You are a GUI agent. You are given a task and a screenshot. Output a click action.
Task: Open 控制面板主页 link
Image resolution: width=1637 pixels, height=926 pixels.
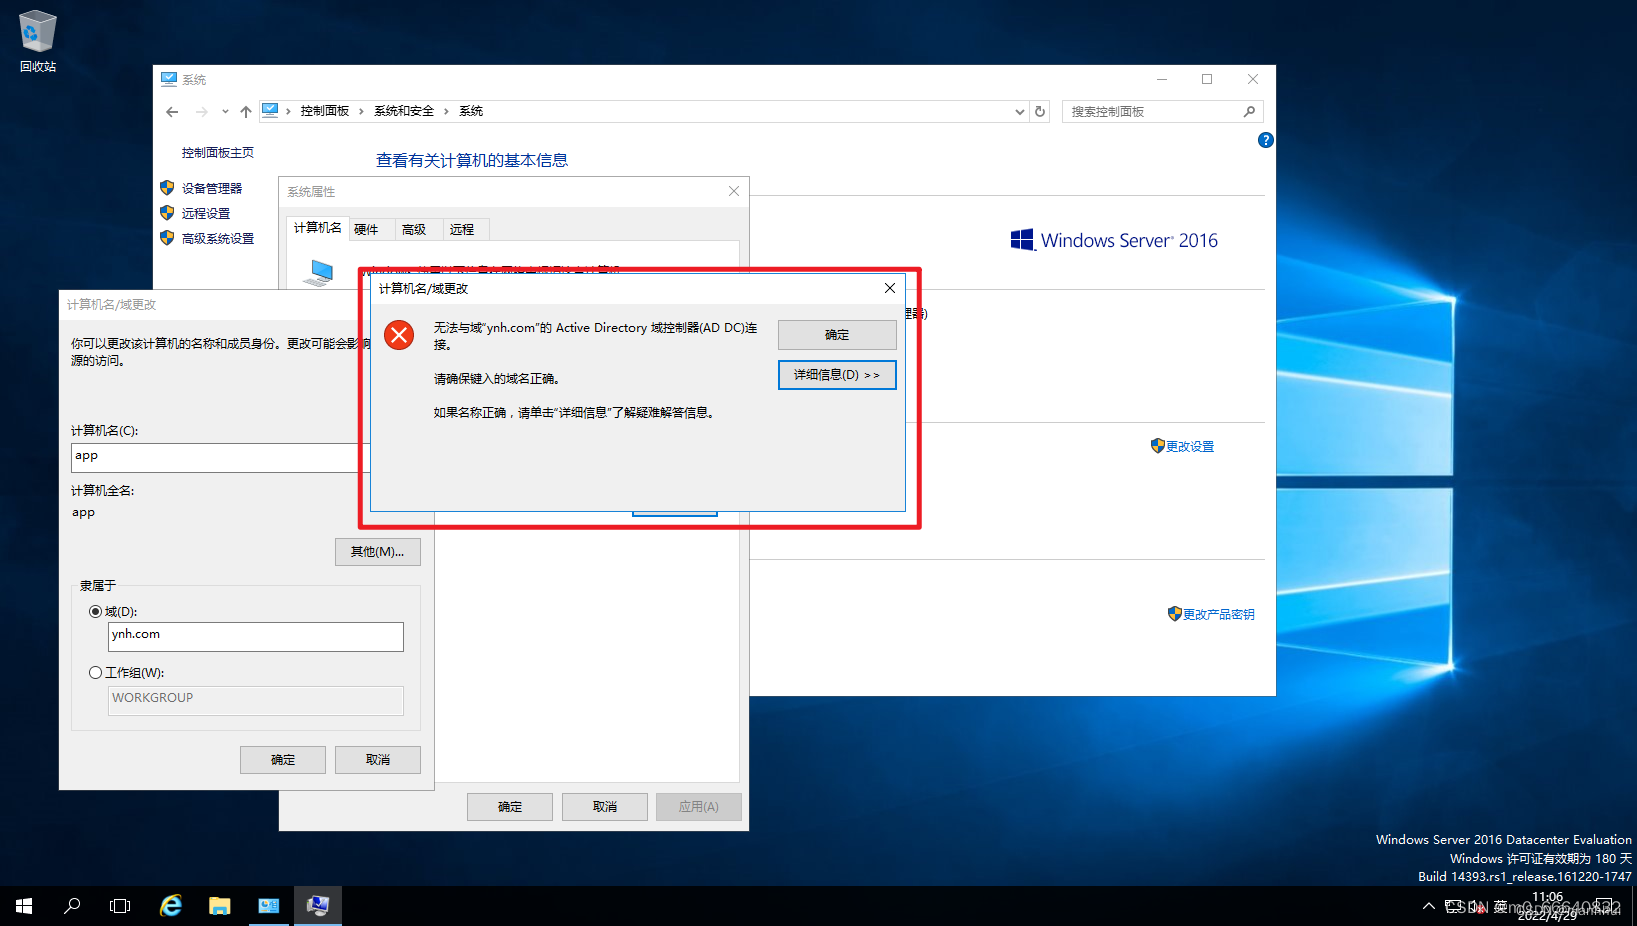[x=218, y=153]
